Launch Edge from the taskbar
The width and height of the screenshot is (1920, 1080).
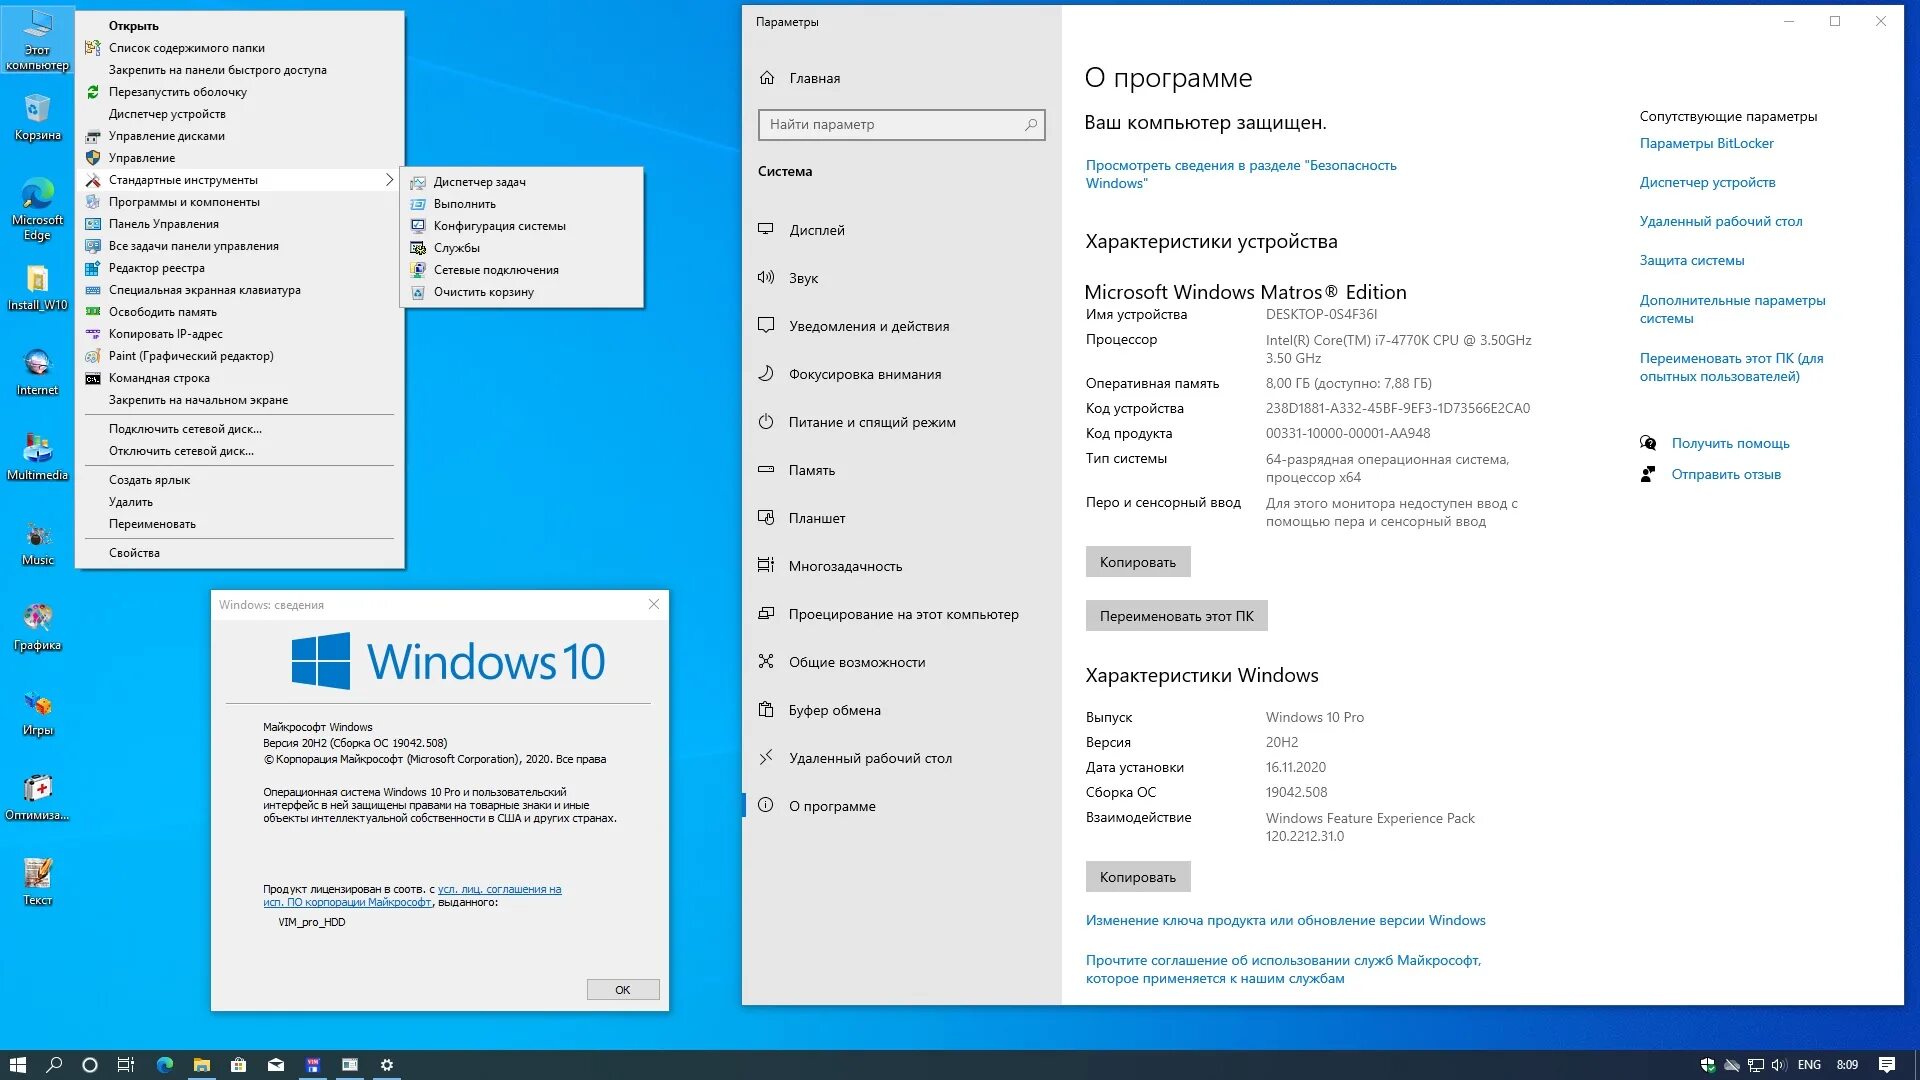tap(165, 1065)
